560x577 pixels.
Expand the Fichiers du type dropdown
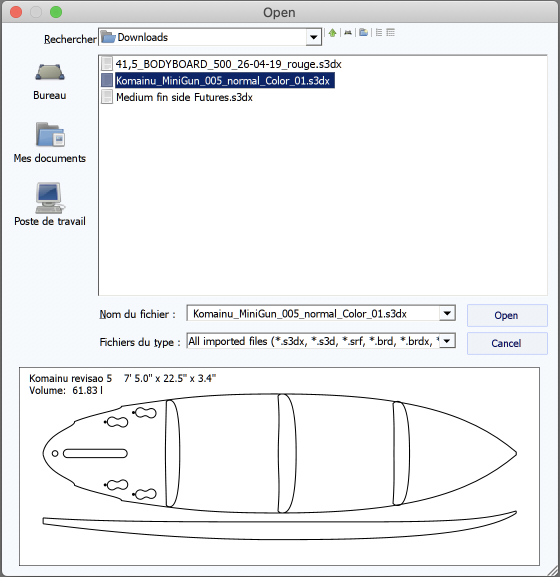[447, 341]
